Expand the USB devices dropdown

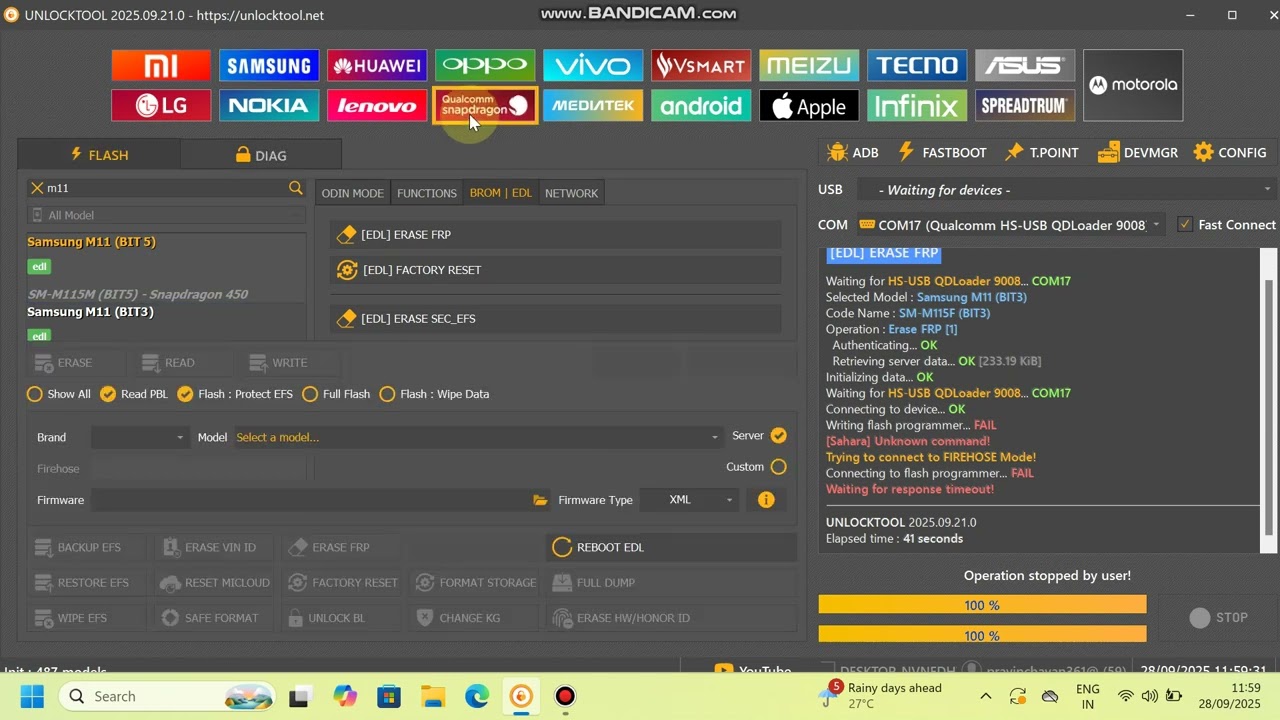pyautogui.click(x=1066, y=190)
